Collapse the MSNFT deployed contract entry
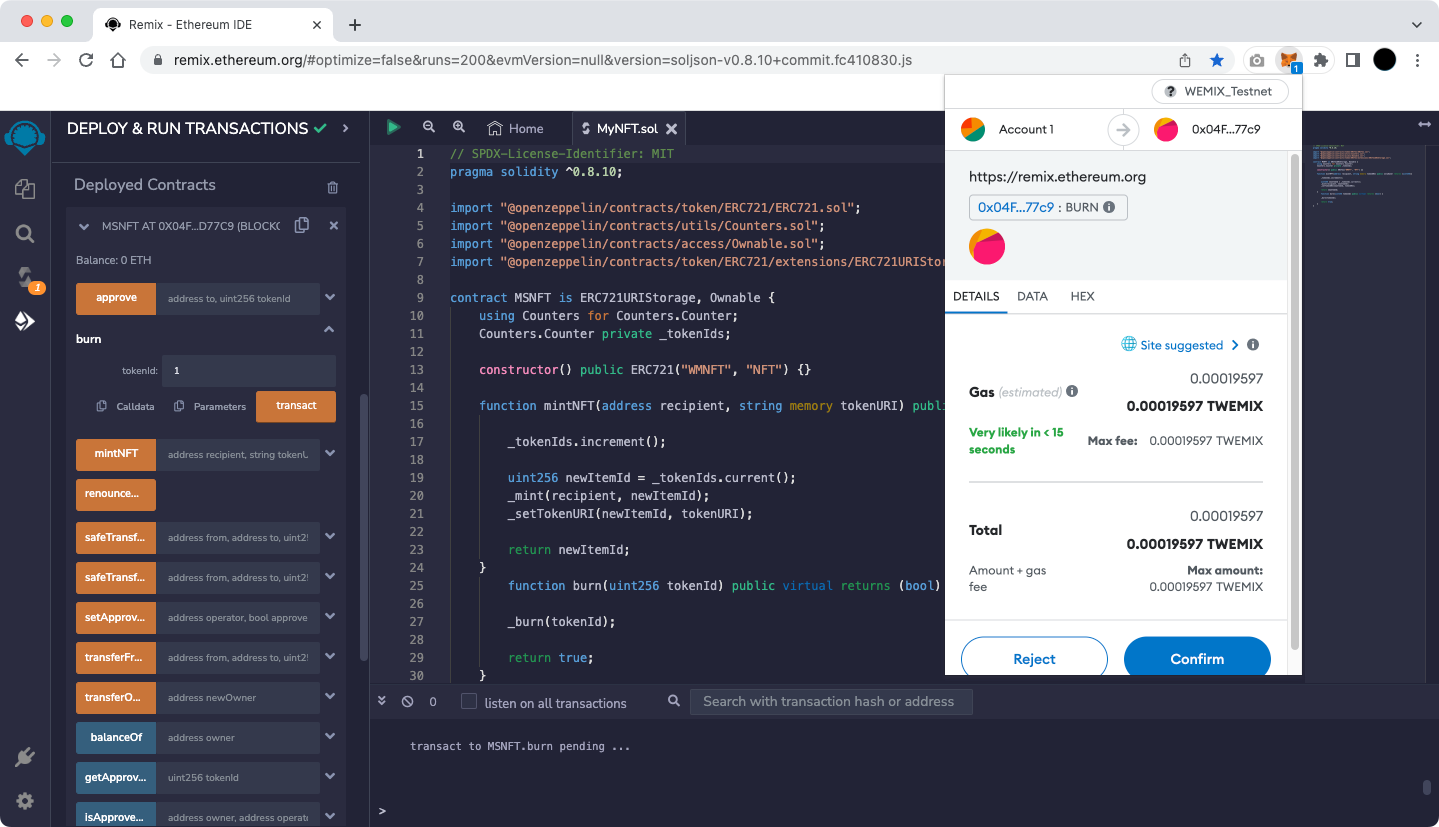The image size is (1439, 827). point(84,227)
